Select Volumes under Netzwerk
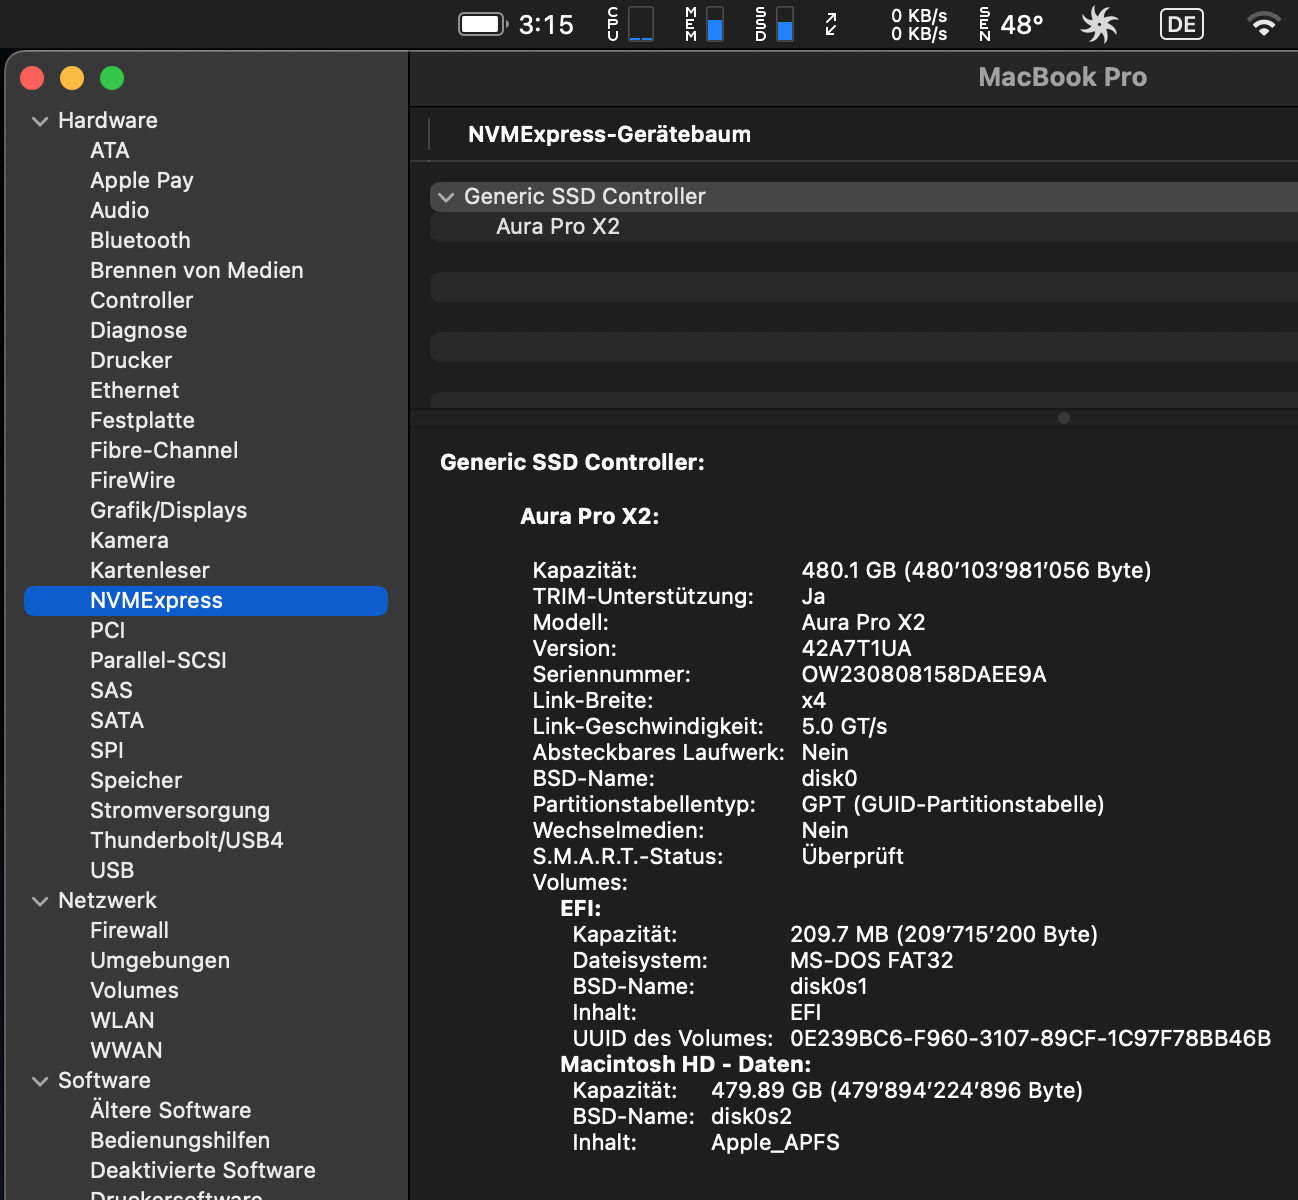Viewport: 1298px width, 1200px height. (x=135, y=990)
